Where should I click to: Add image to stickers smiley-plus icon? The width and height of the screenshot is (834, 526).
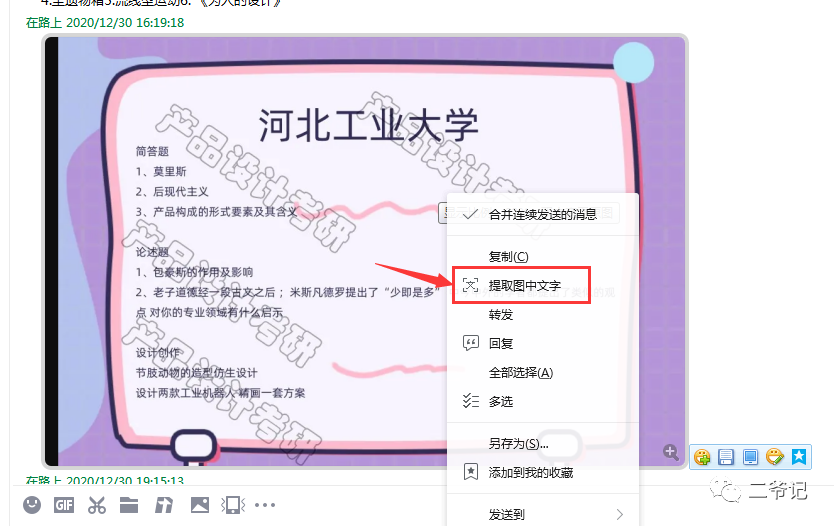[x=702, y=457]
